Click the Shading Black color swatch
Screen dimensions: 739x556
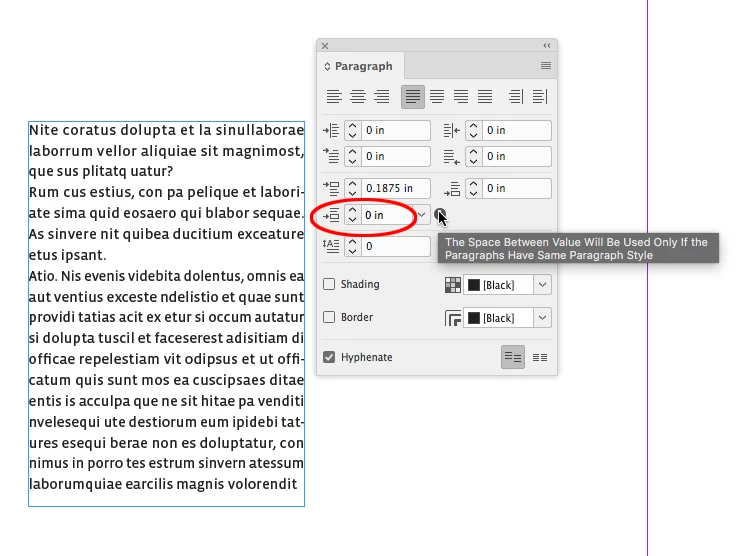(x=474, y=285)
